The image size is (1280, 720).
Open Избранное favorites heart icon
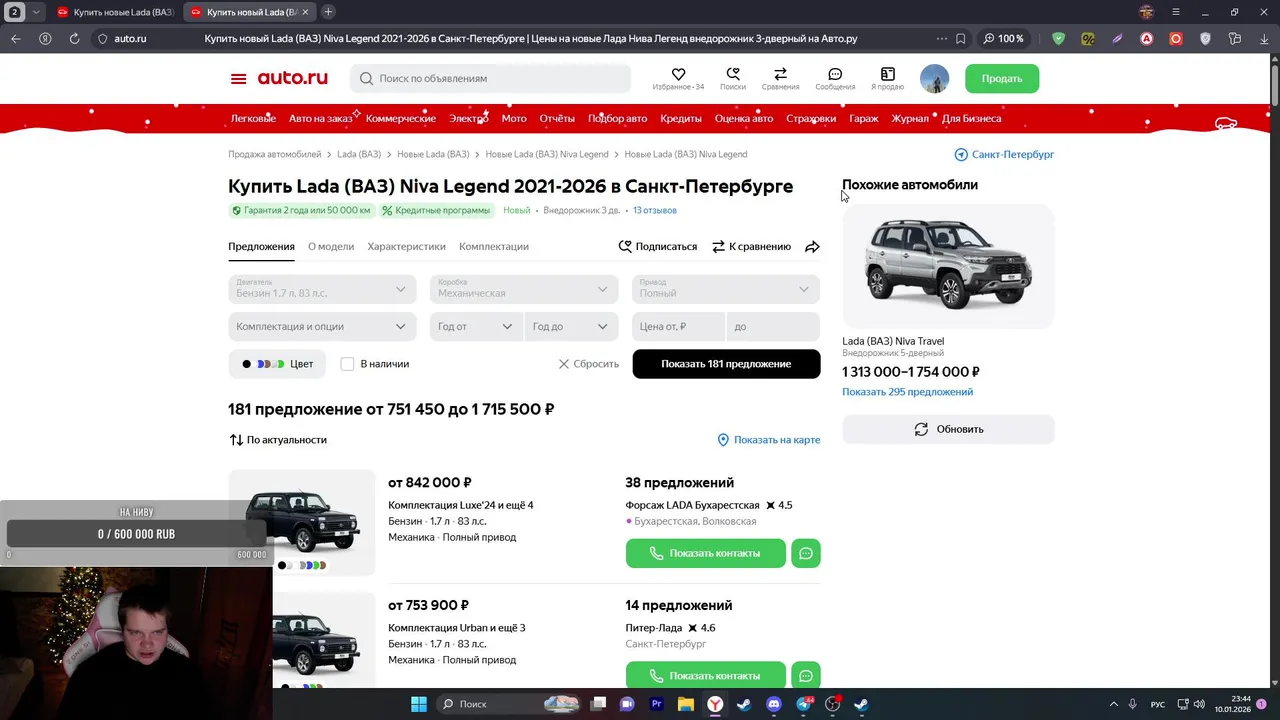coord(678,75)
